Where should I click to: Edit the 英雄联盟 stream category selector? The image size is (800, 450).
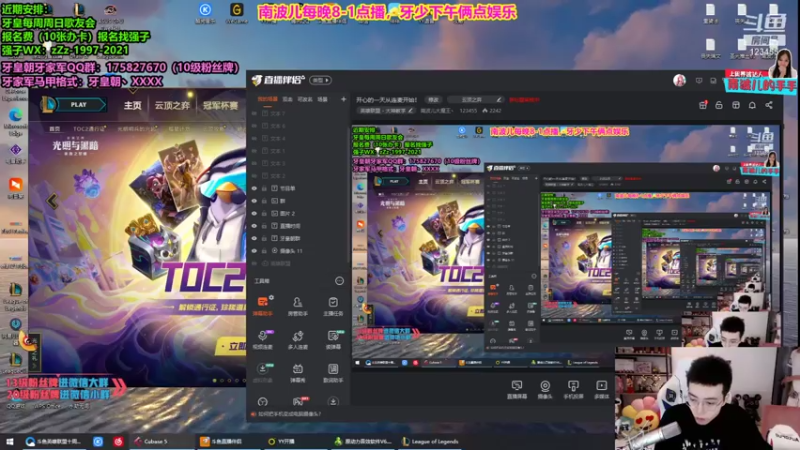387,111
